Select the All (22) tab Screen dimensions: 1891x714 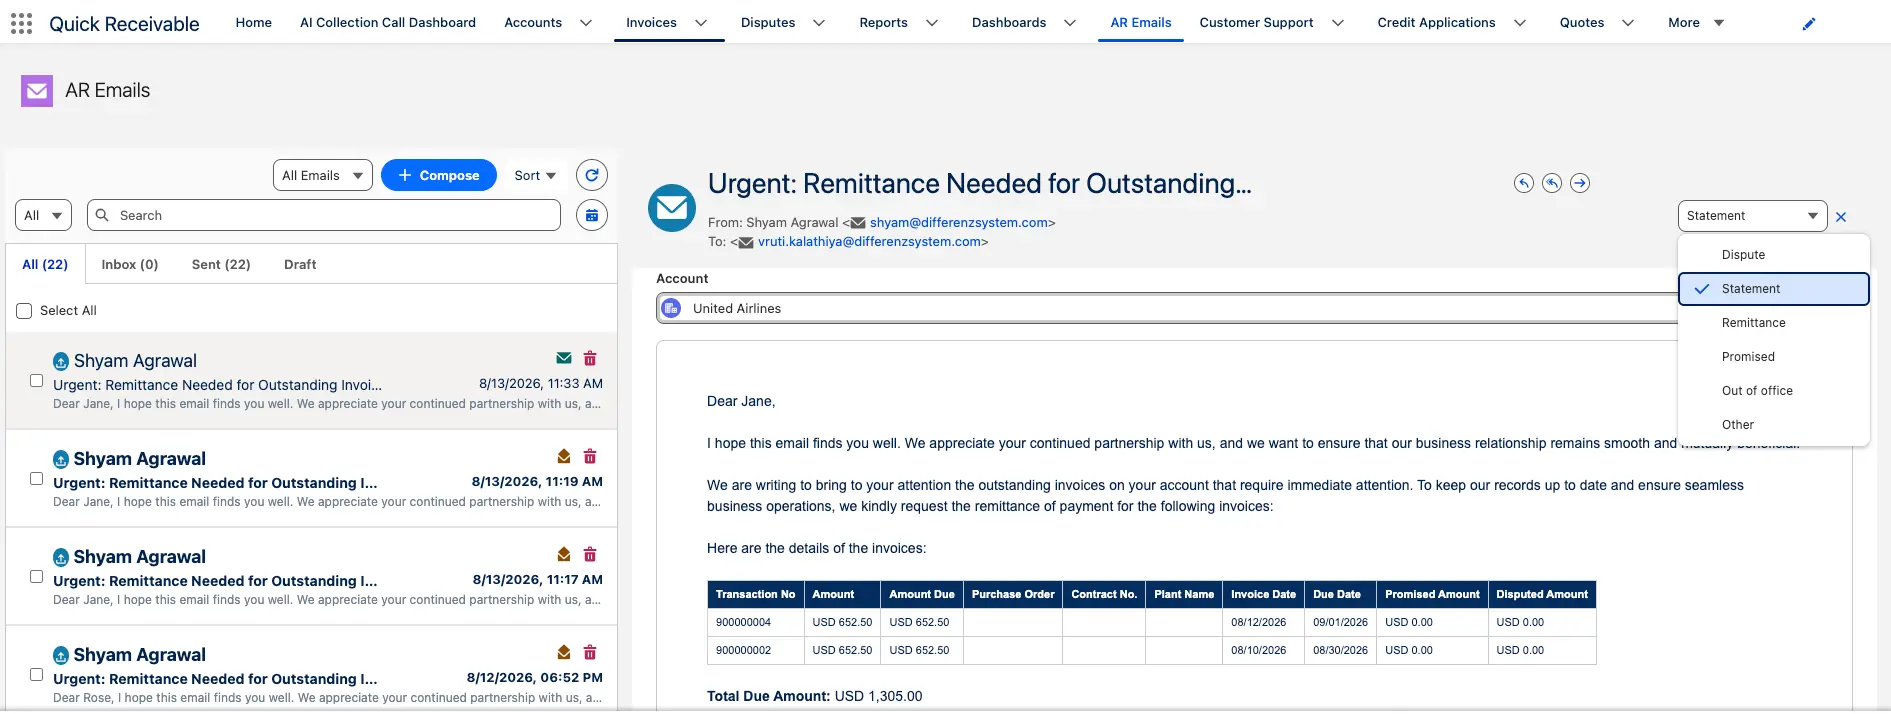[45, 265]
